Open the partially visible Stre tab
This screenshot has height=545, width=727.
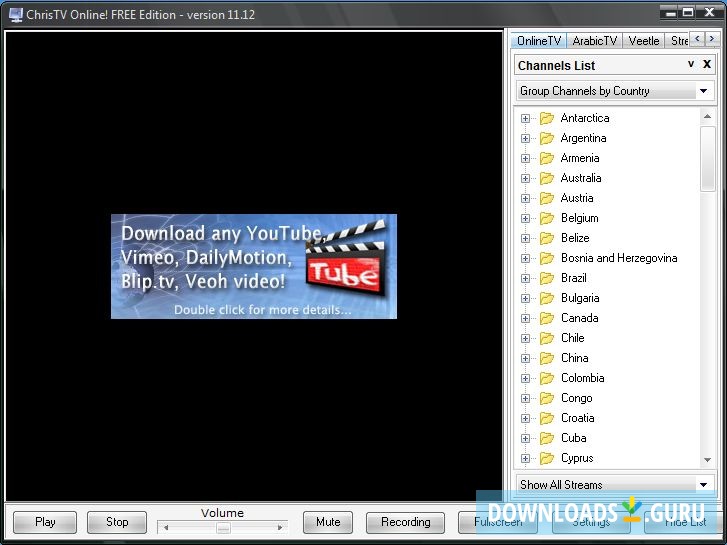679,41
